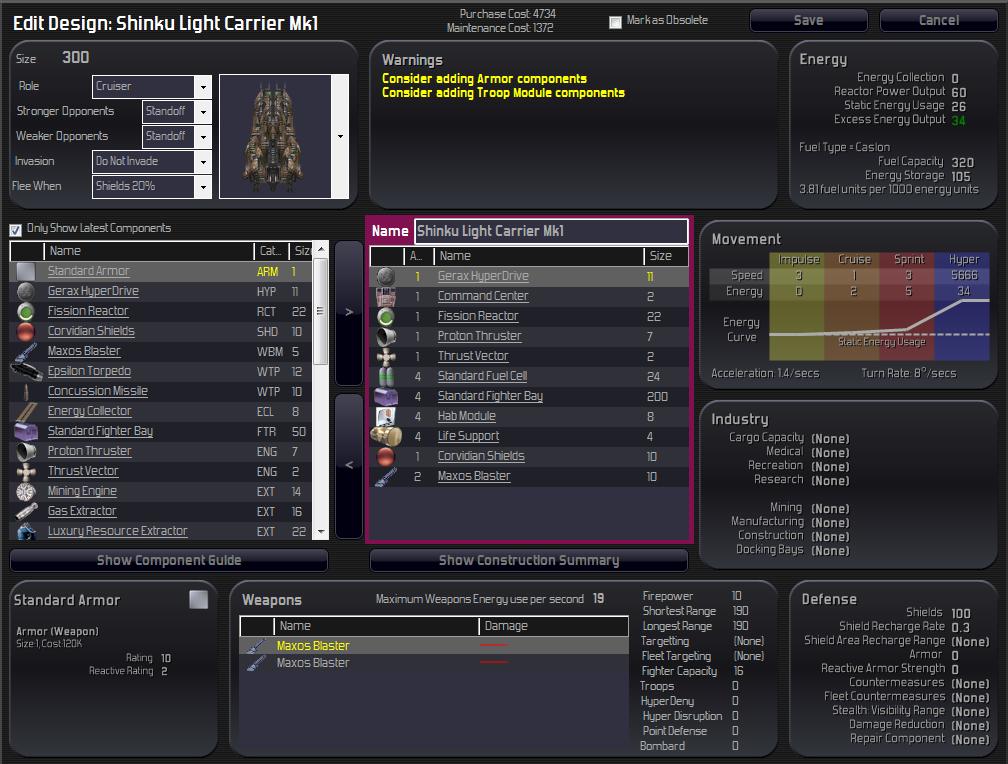1008x764 pixels.
Task: Click the component list scrollbar down arrow
Action: (321, 532)
